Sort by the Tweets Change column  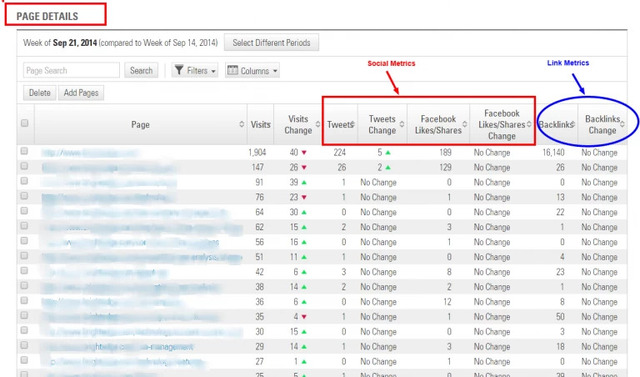pyautogui.click(x=402, y=124)
